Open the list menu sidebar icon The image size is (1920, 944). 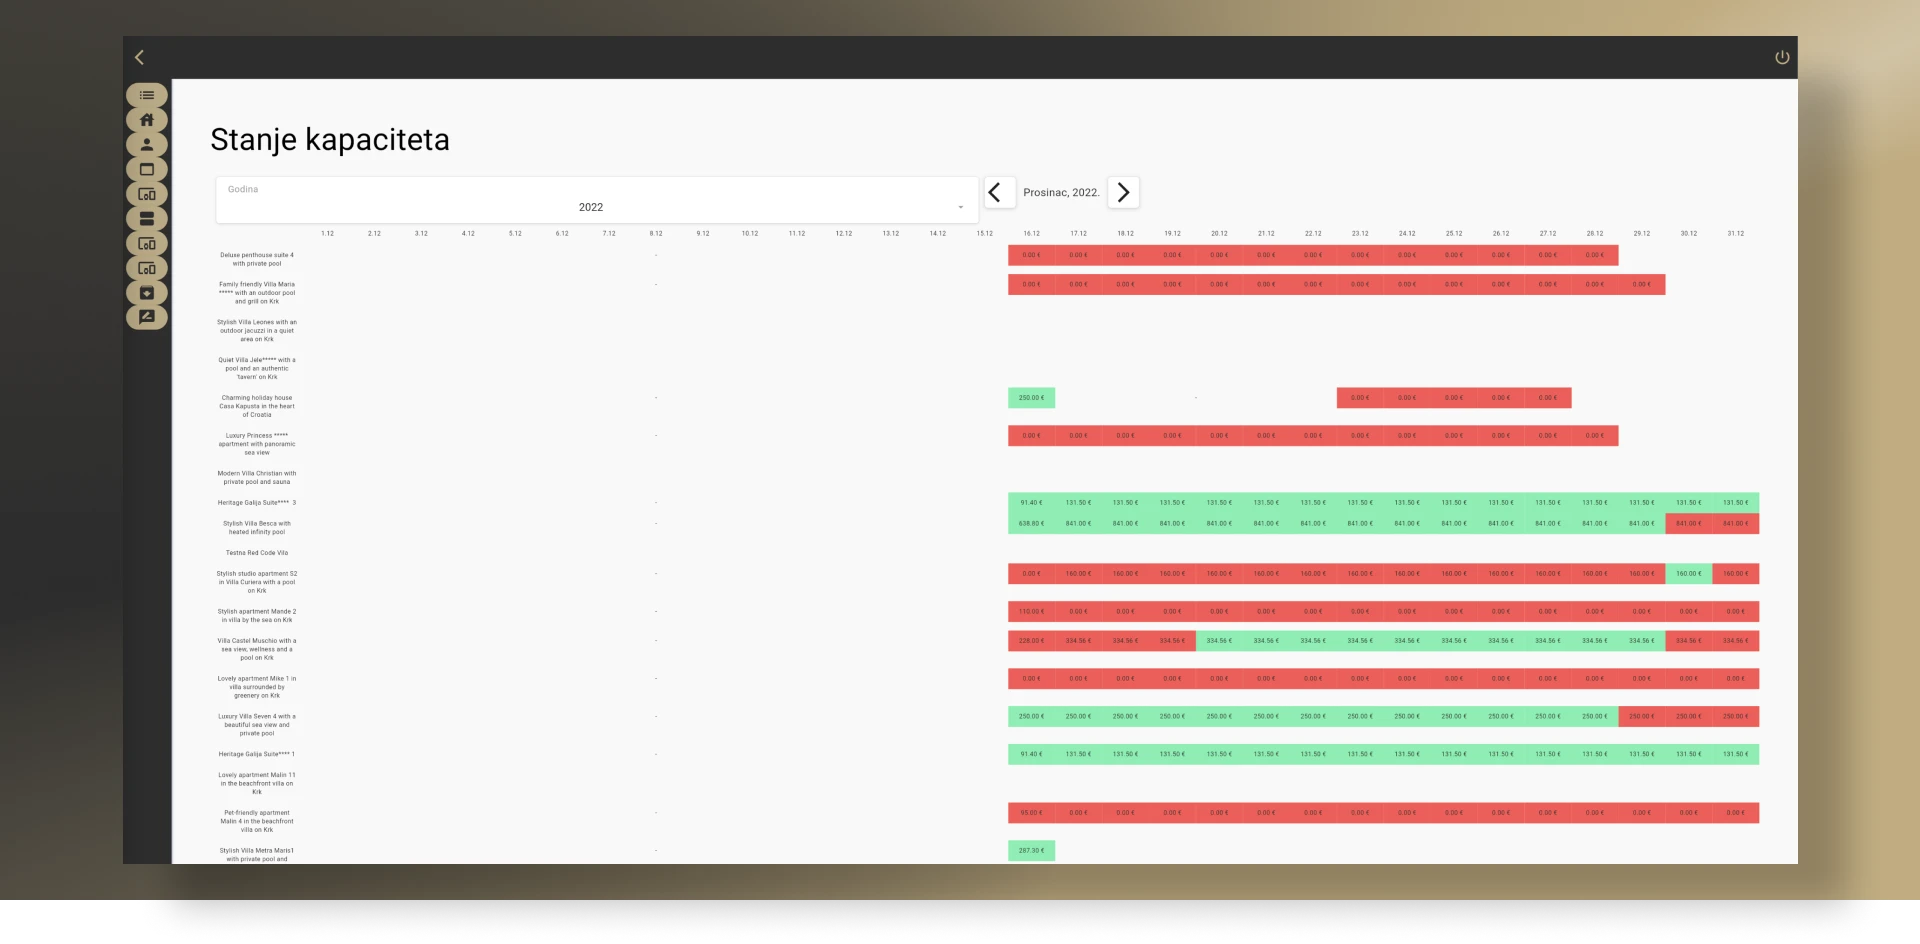[147, 95]
